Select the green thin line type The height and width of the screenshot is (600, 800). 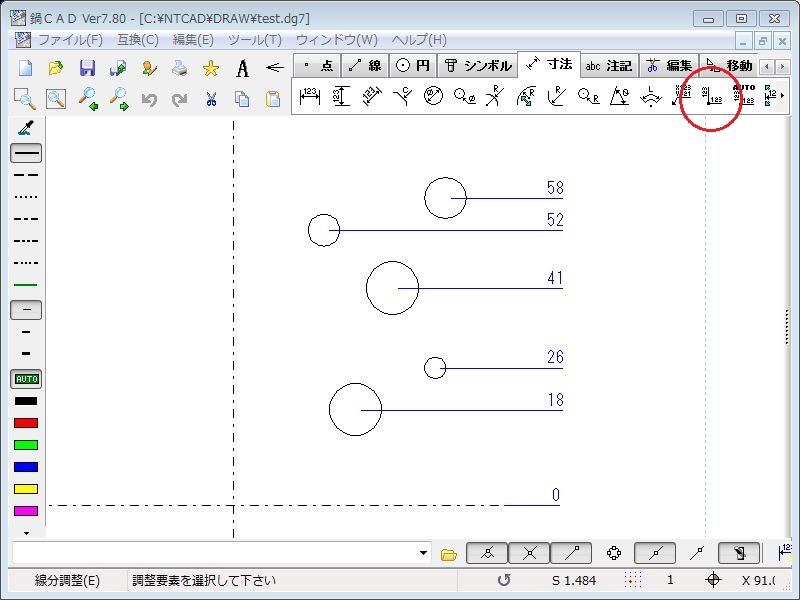[x=26, y=285]
